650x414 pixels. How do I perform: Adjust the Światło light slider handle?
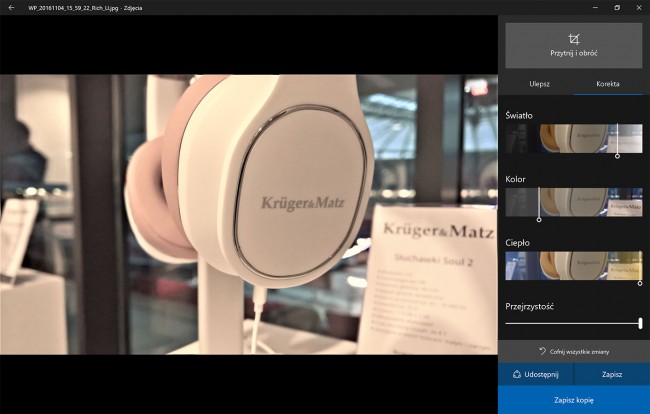(x=617, y=156)
